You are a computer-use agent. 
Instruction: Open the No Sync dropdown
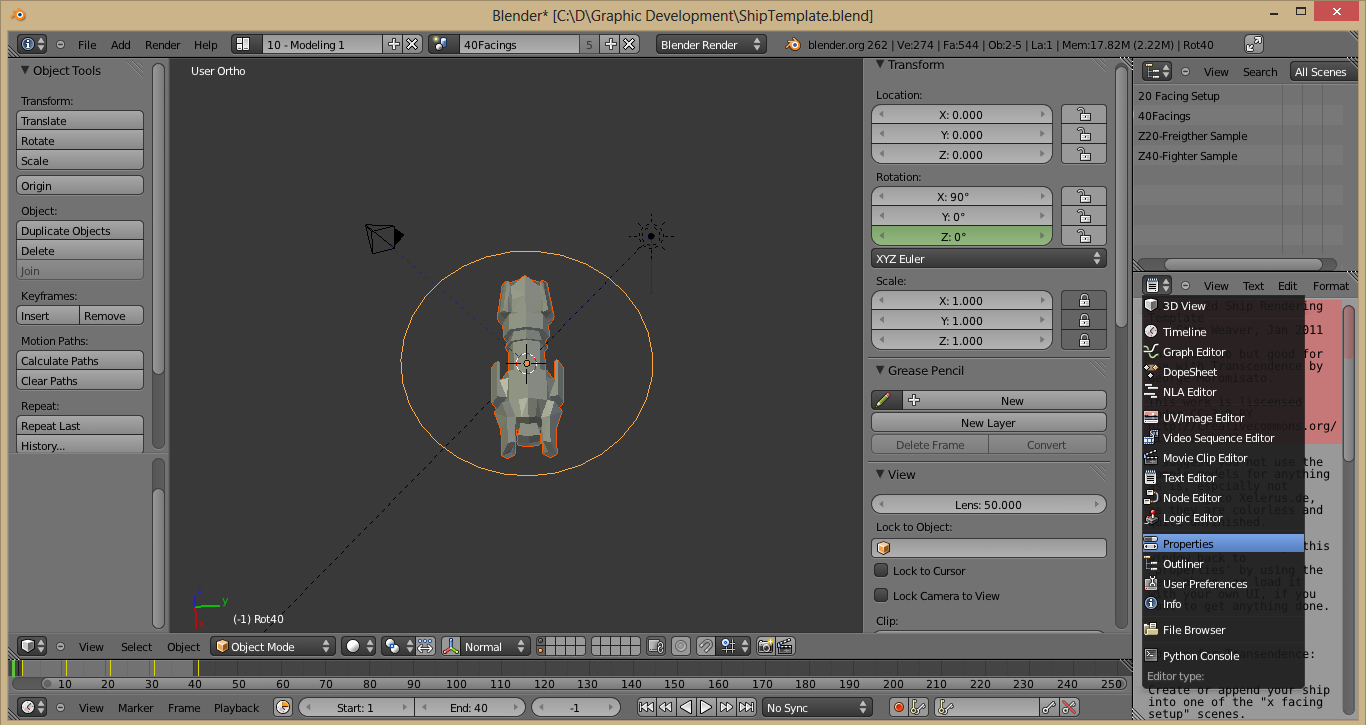pos(817,707)
